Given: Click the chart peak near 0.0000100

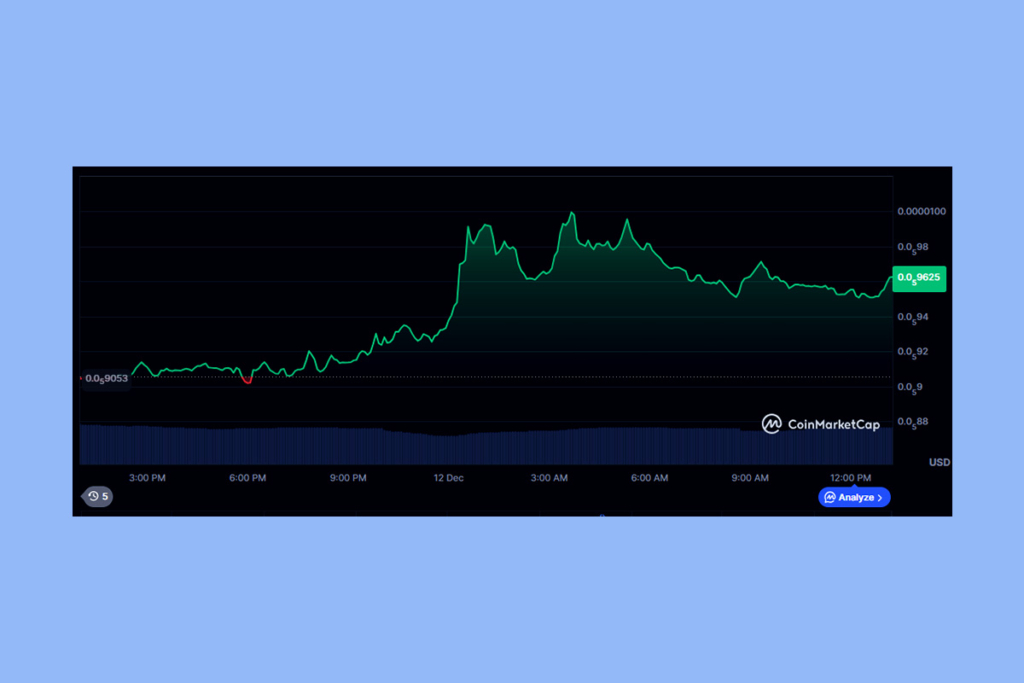Looking at the screenshot, I should point(573,211).
